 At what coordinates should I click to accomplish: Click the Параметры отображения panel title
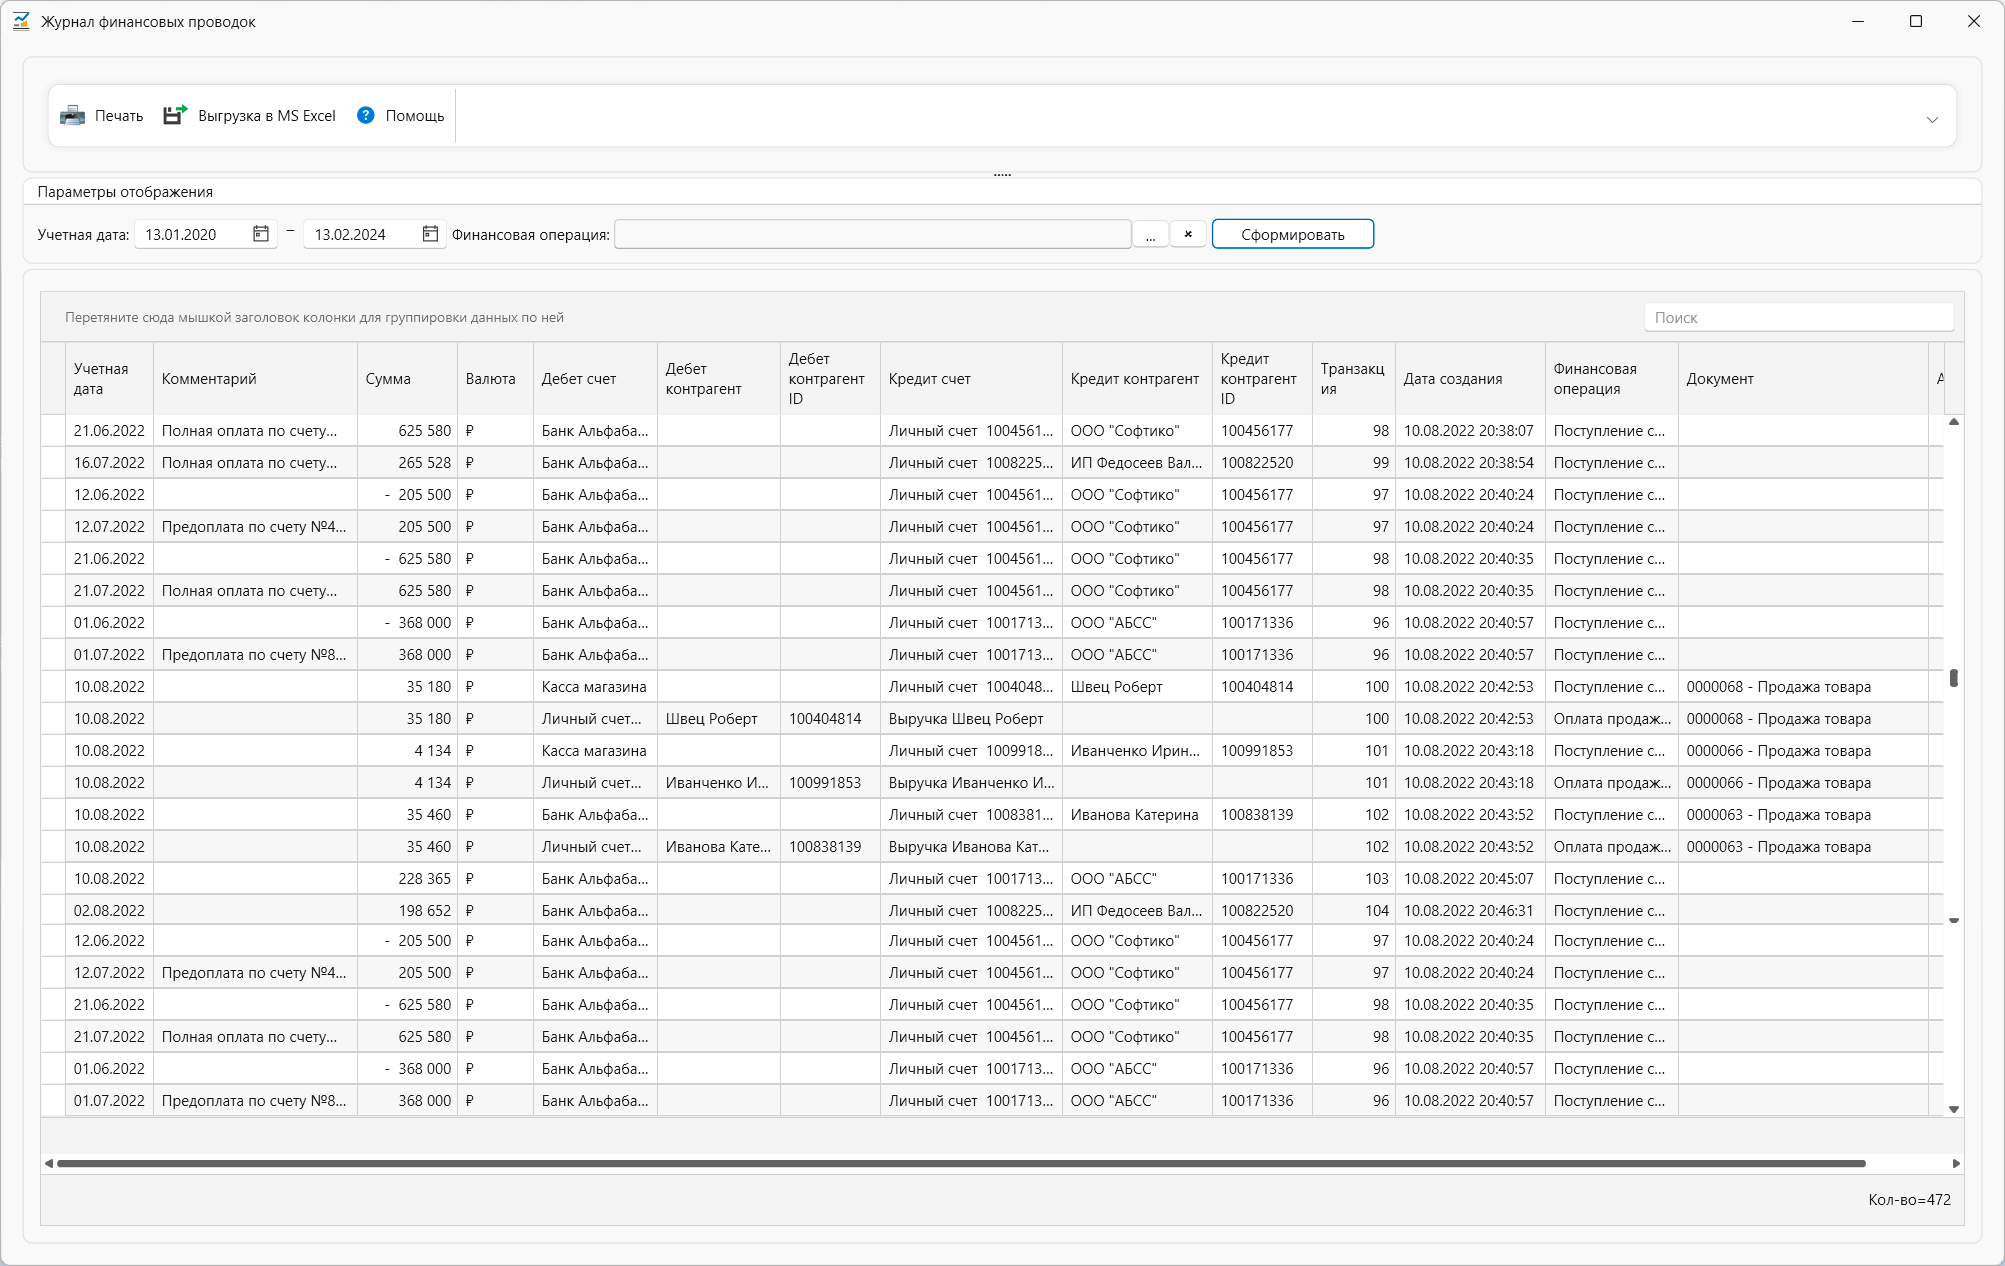125,192
